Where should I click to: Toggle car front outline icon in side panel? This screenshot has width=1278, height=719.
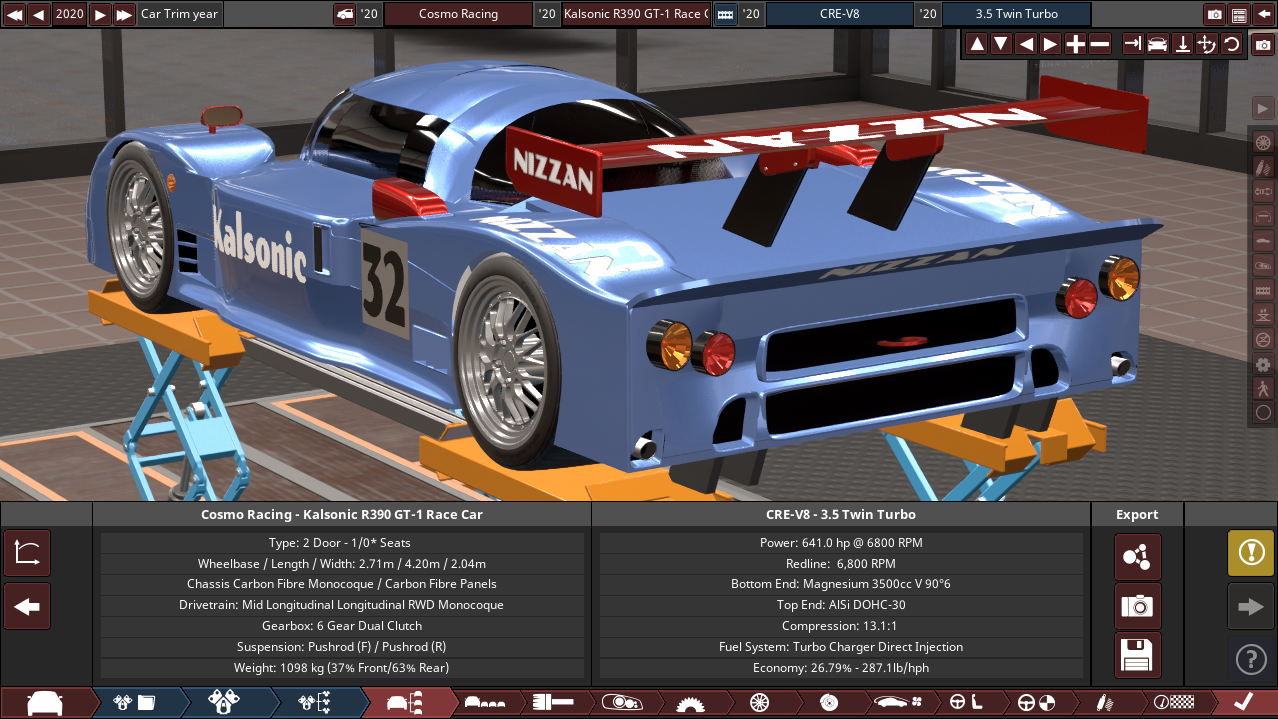point(1263,215)
